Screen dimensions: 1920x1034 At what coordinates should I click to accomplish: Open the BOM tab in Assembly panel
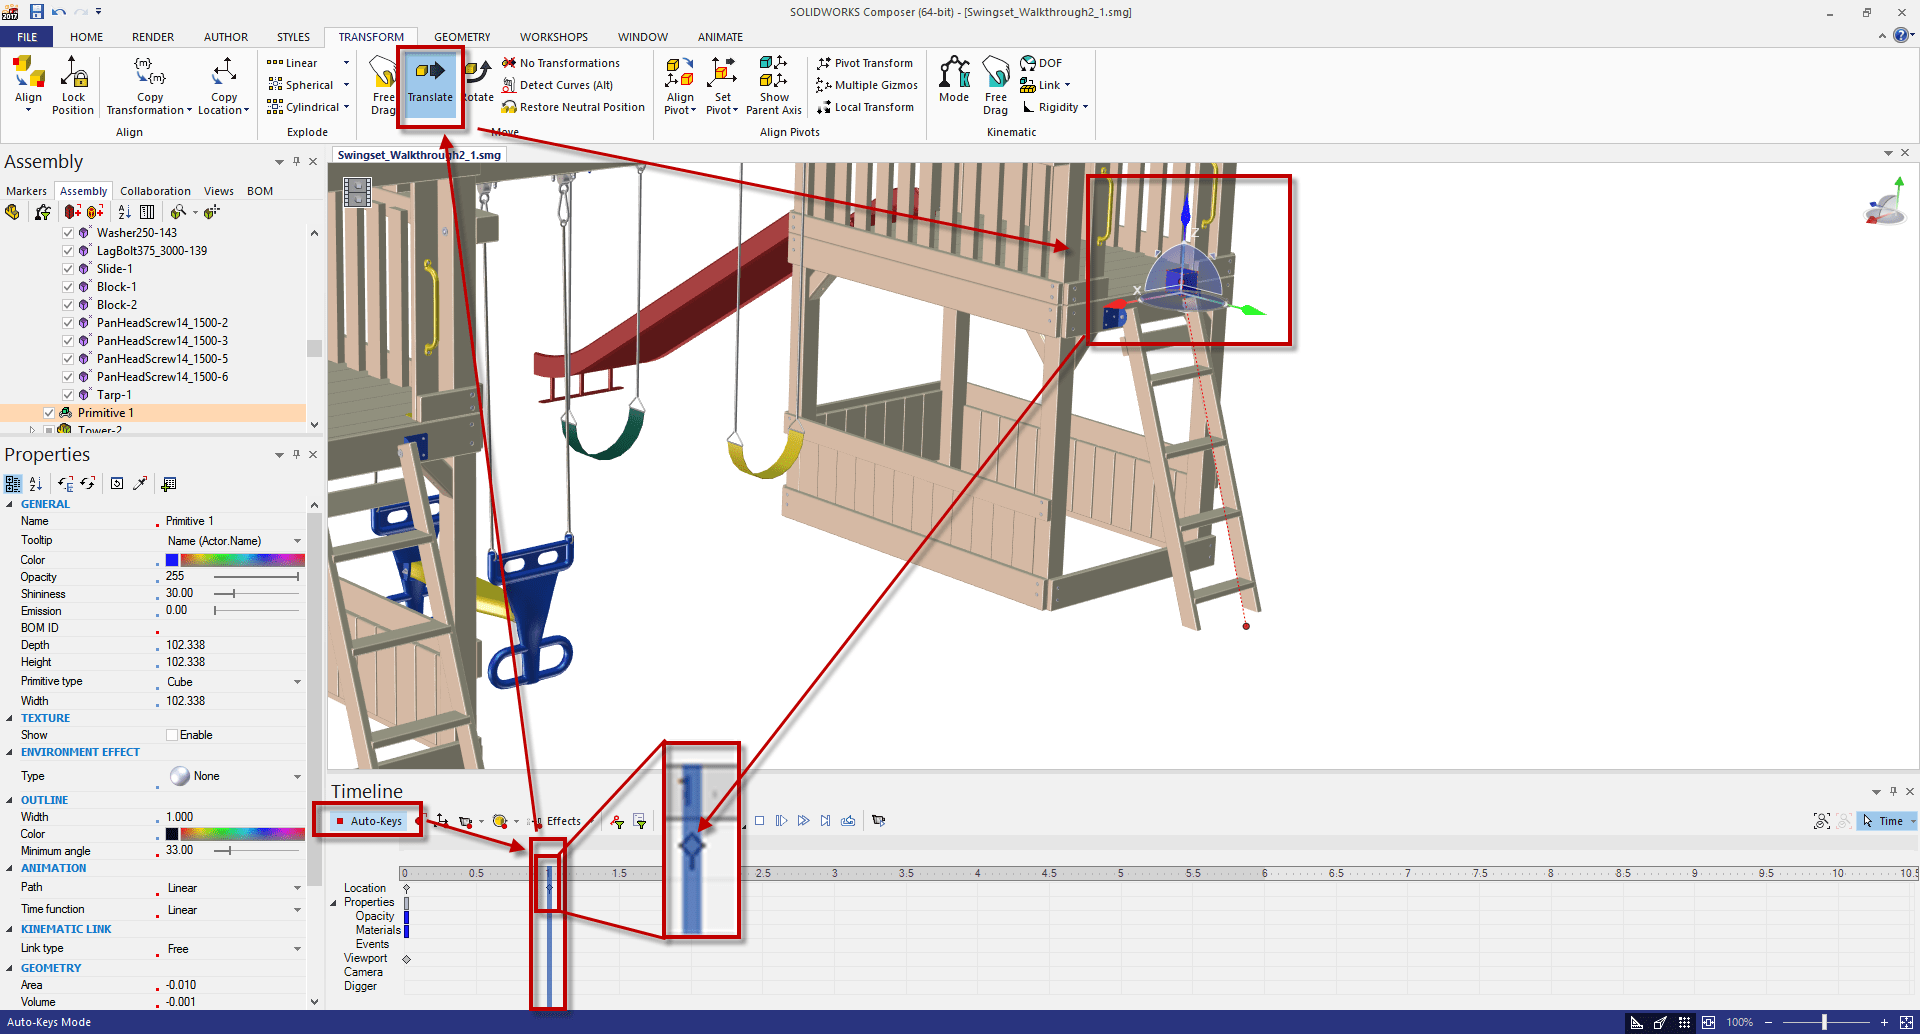(260, 191)
